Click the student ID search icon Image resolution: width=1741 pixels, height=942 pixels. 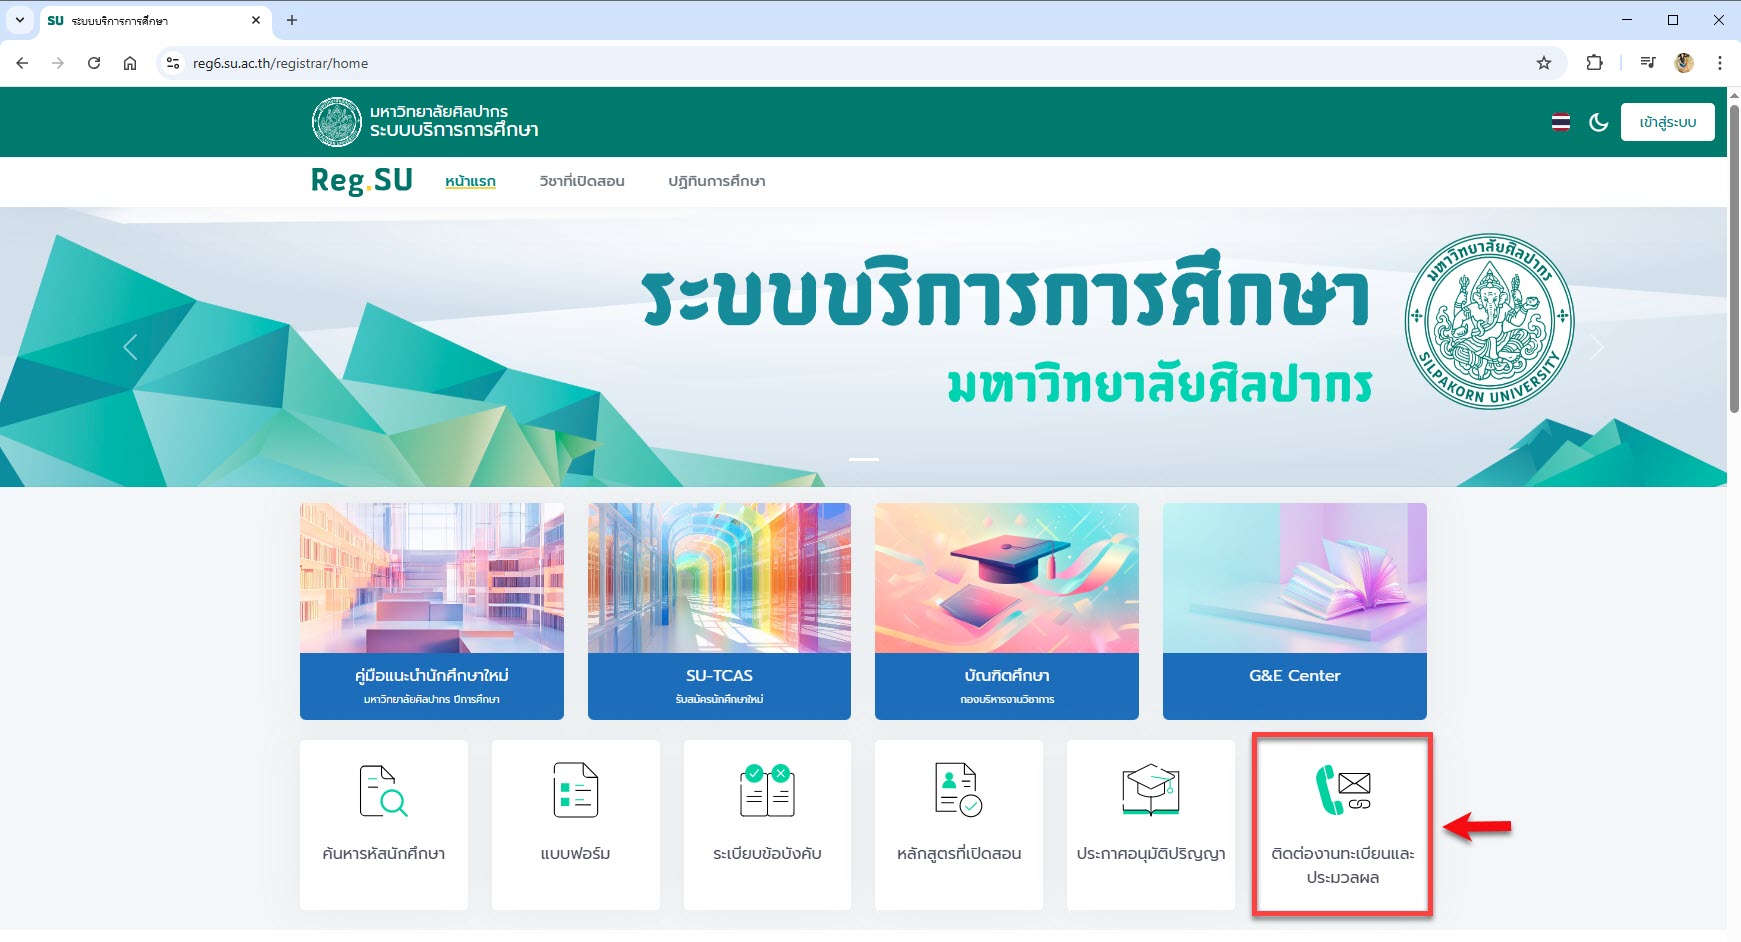point(383,791)
